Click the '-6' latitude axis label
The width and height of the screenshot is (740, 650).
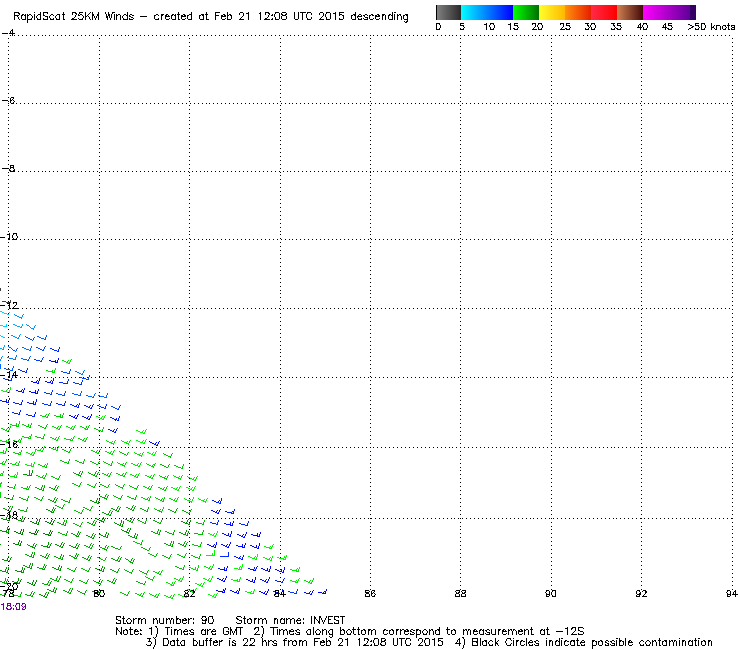[8, 101]
